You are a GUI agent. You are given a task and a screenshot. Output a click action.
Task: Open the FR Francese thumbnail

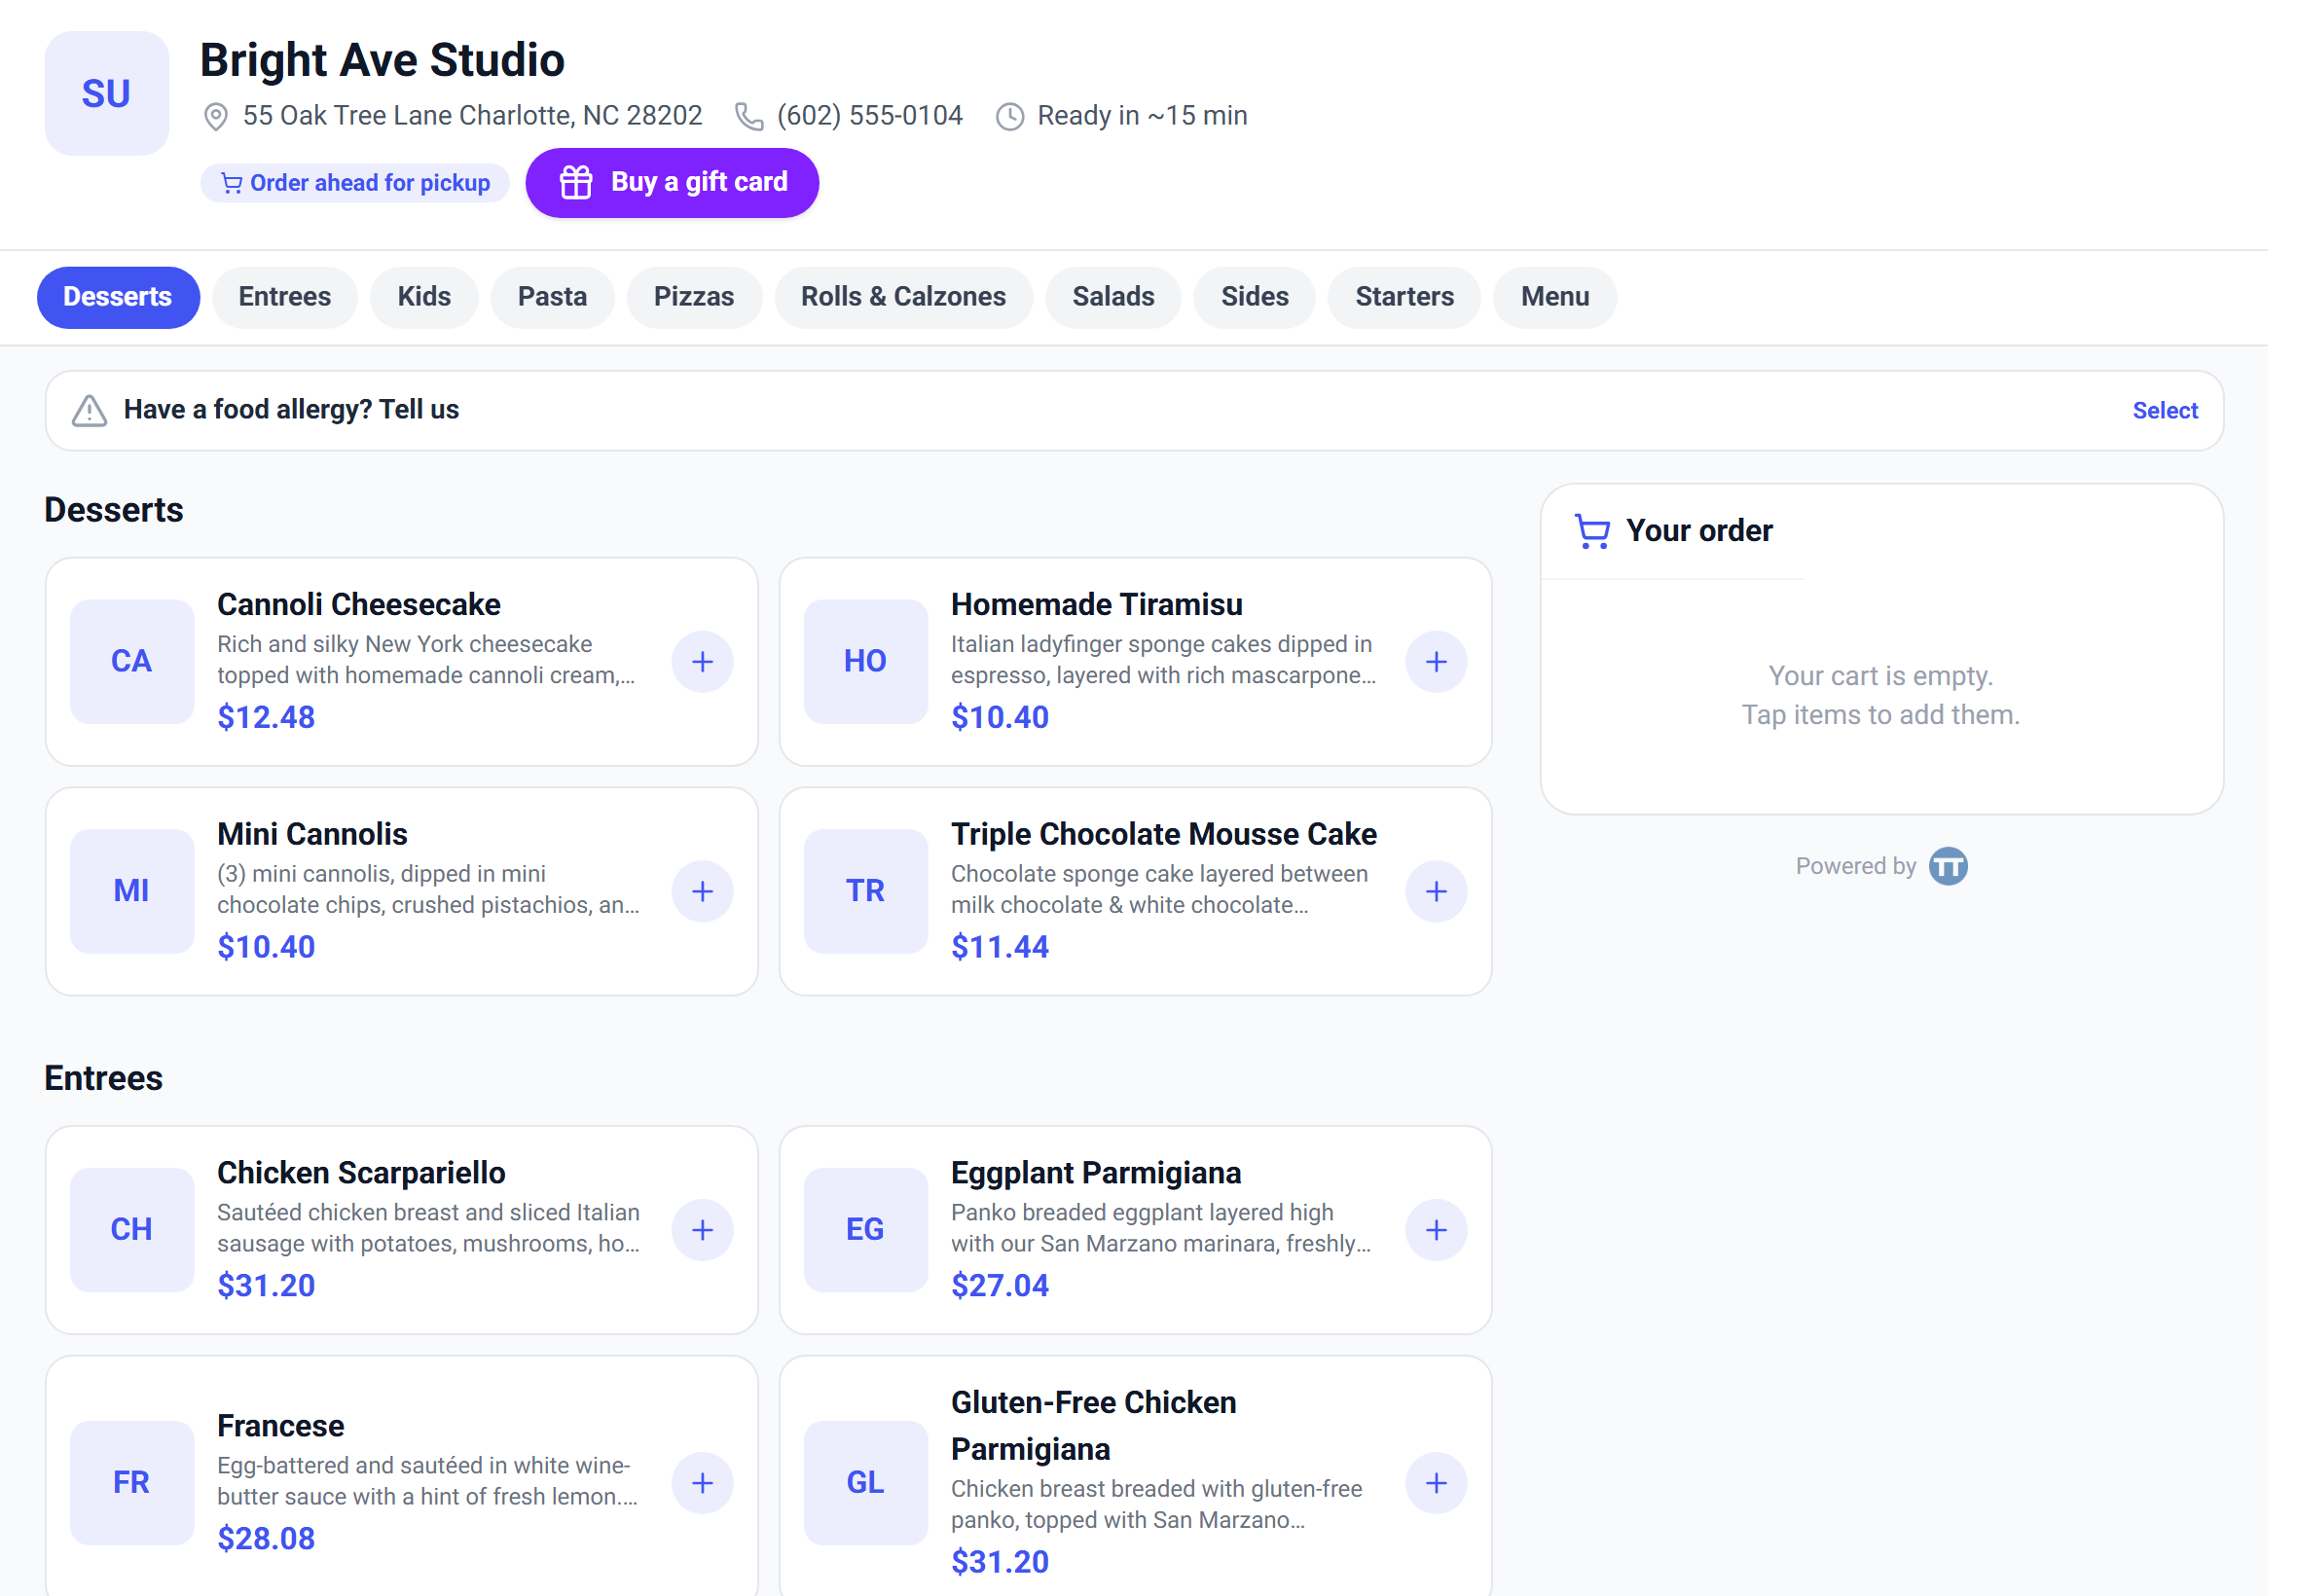tap(131, 1482)
